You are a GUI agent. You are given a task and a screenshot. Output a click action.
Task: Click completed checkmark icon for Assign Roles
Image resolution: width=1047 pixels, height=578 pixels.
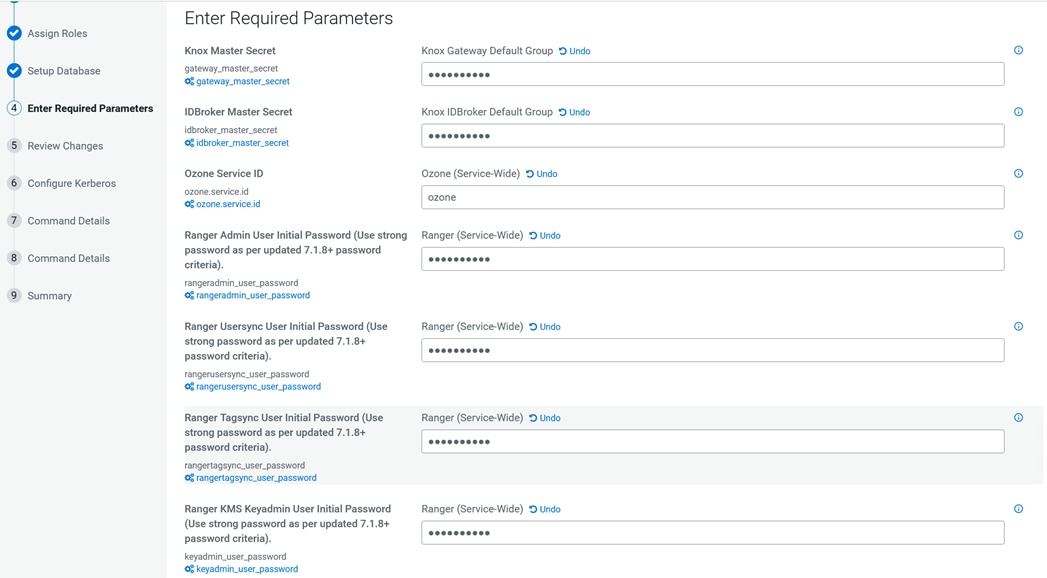point(14,33)
